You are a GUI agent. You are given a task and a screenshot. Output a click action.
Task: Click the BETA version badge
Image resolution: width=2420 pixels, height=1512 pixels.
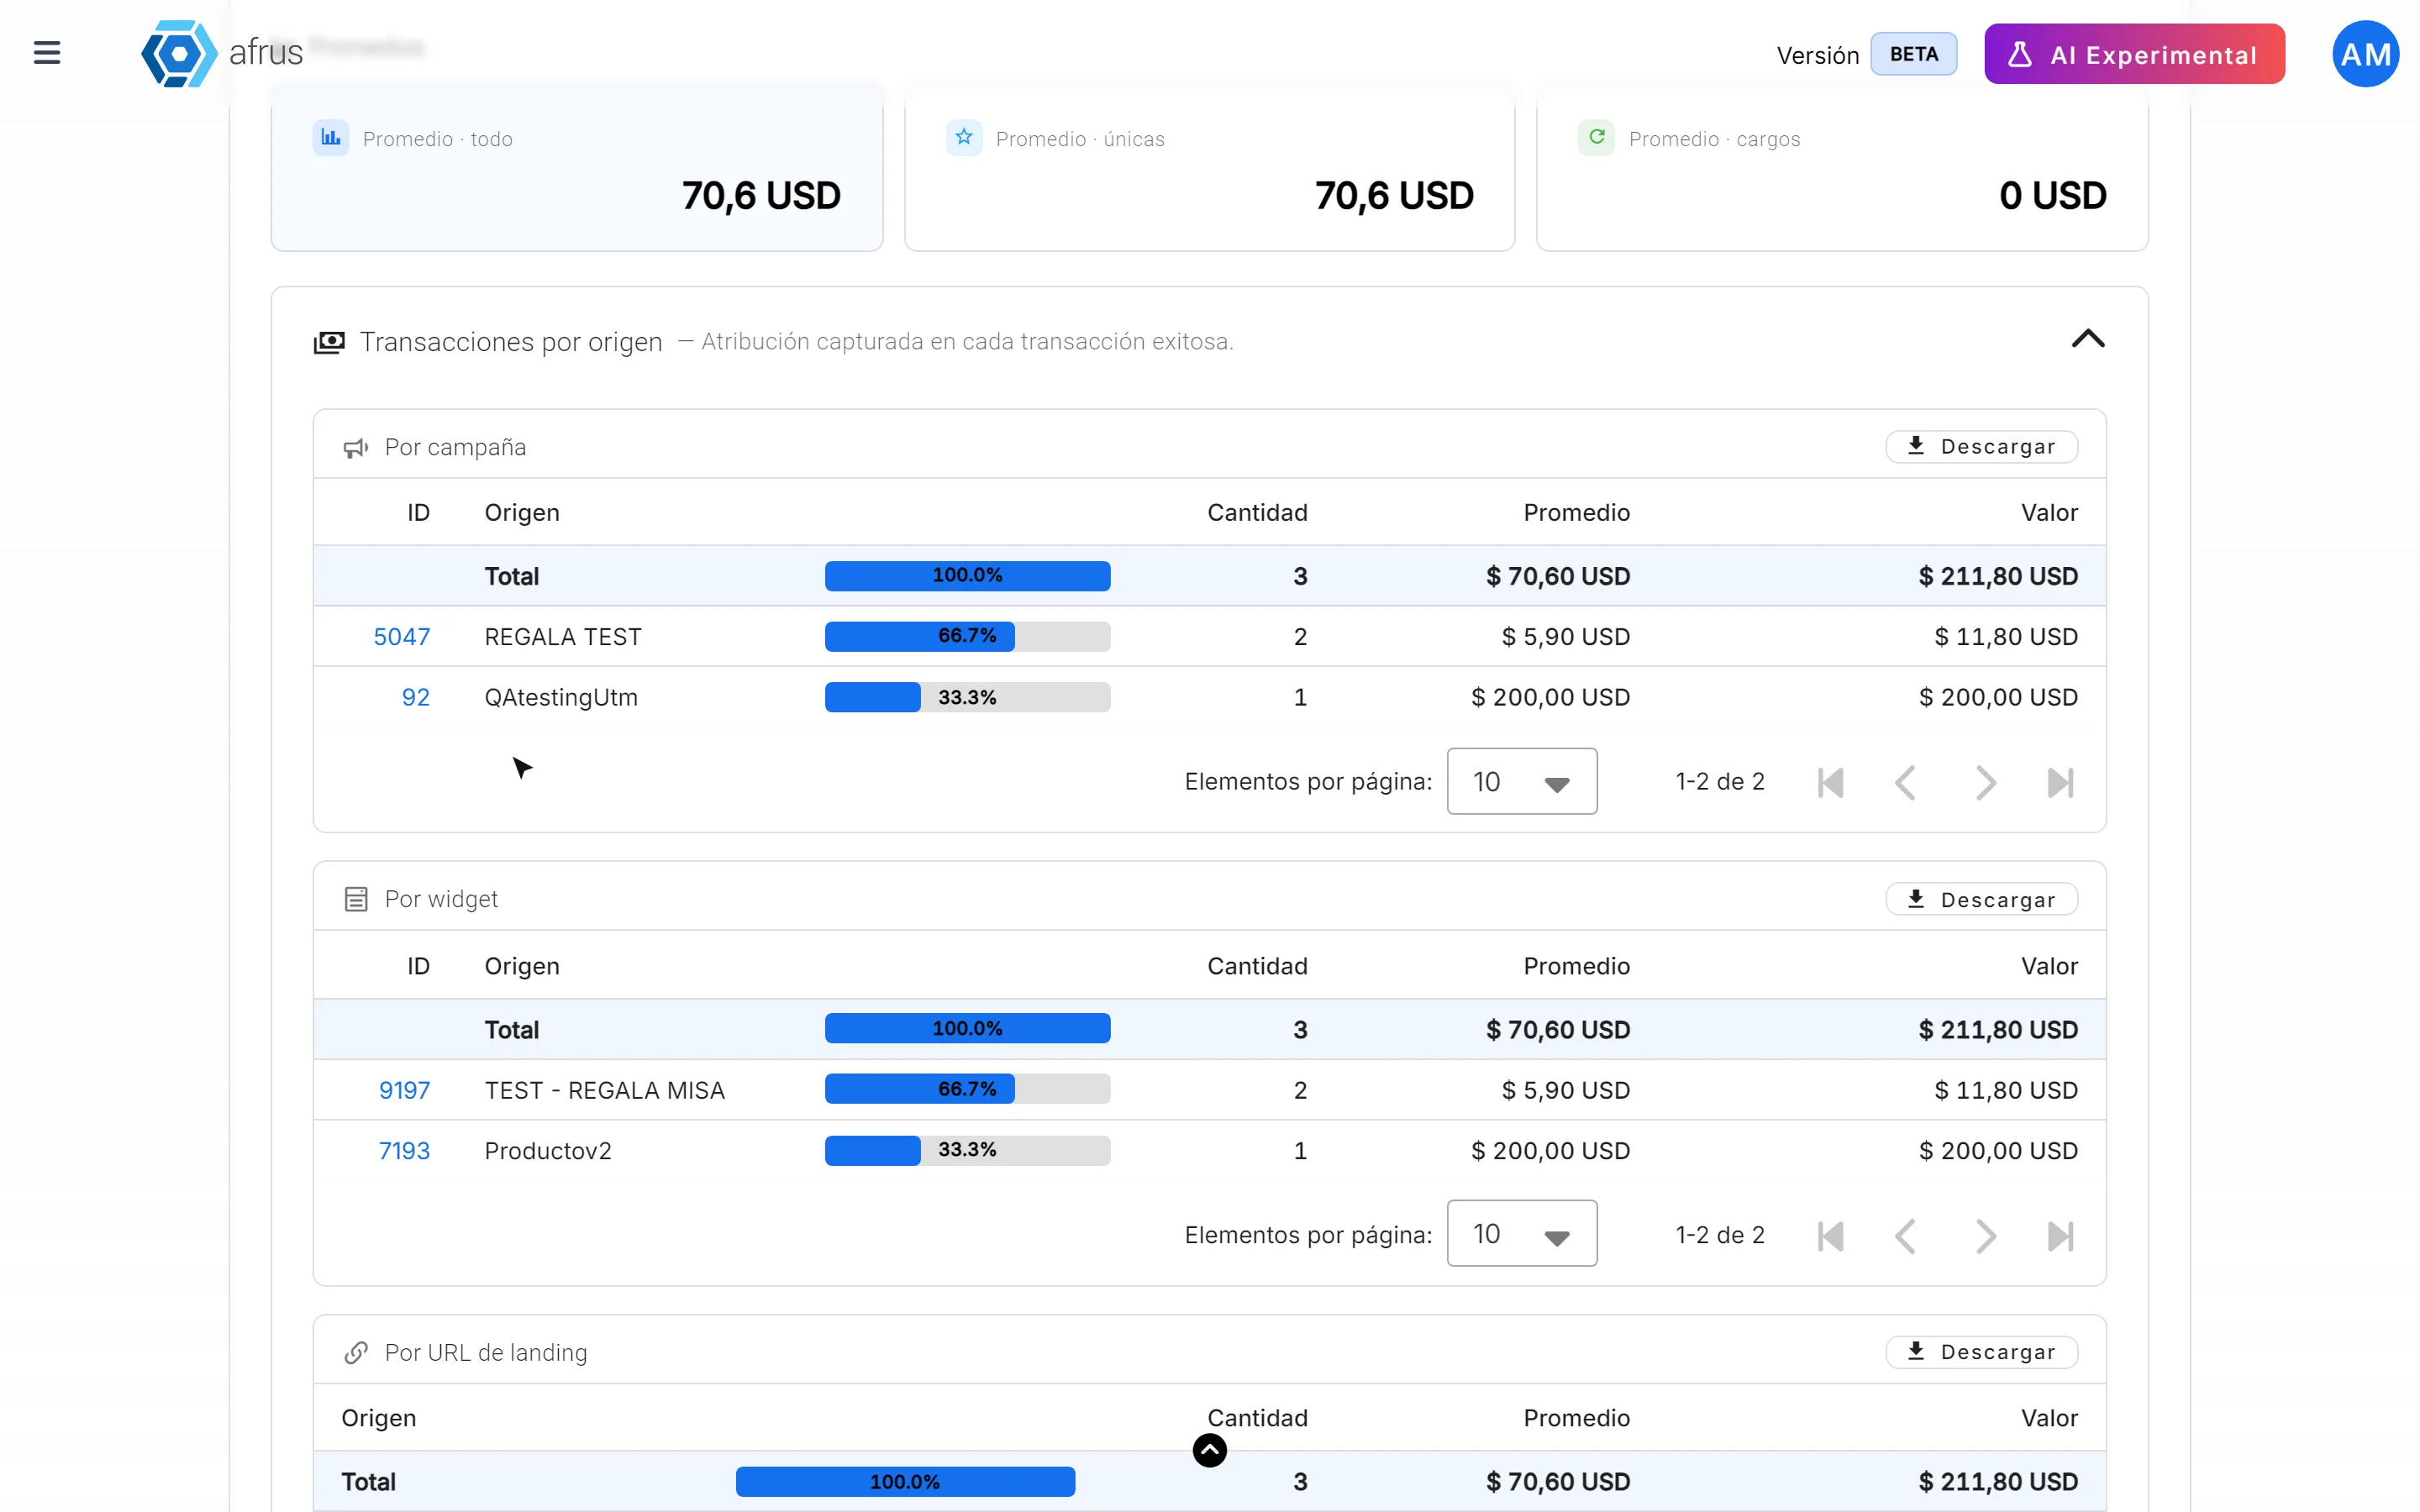(x=1913, y=54)
